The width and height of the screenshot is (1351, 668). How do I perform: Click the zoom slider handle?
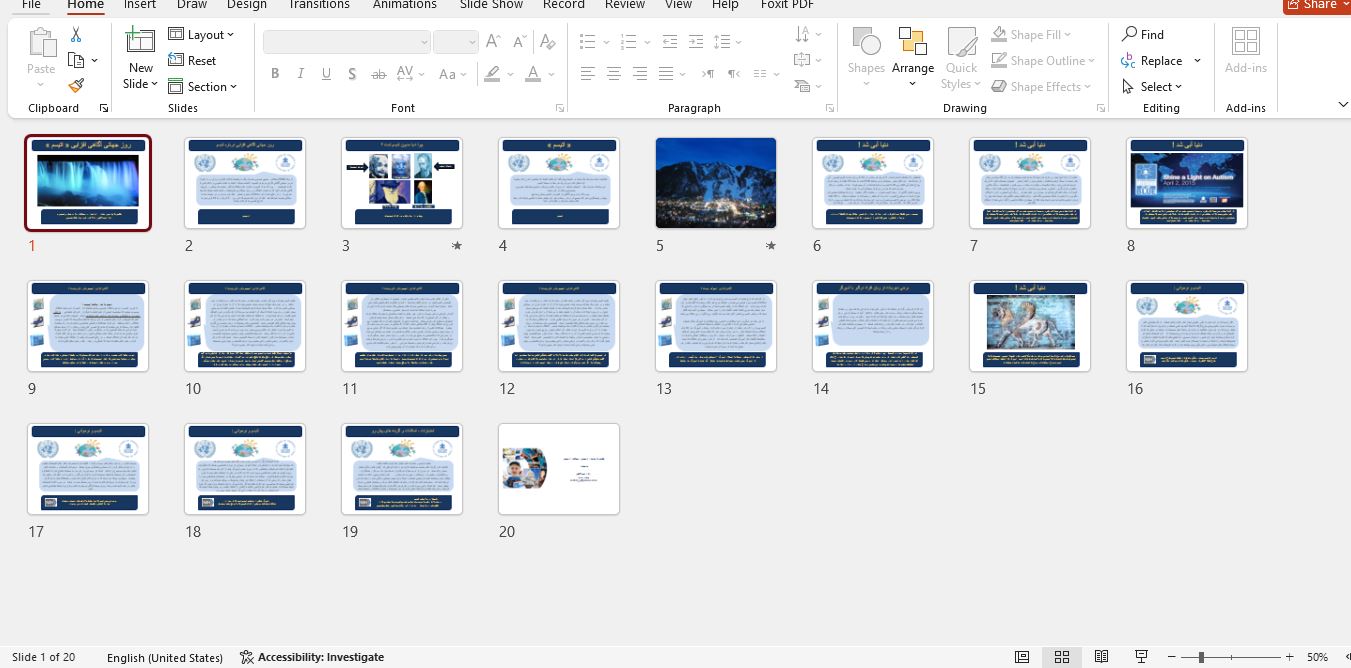(x=1201, y=657)
